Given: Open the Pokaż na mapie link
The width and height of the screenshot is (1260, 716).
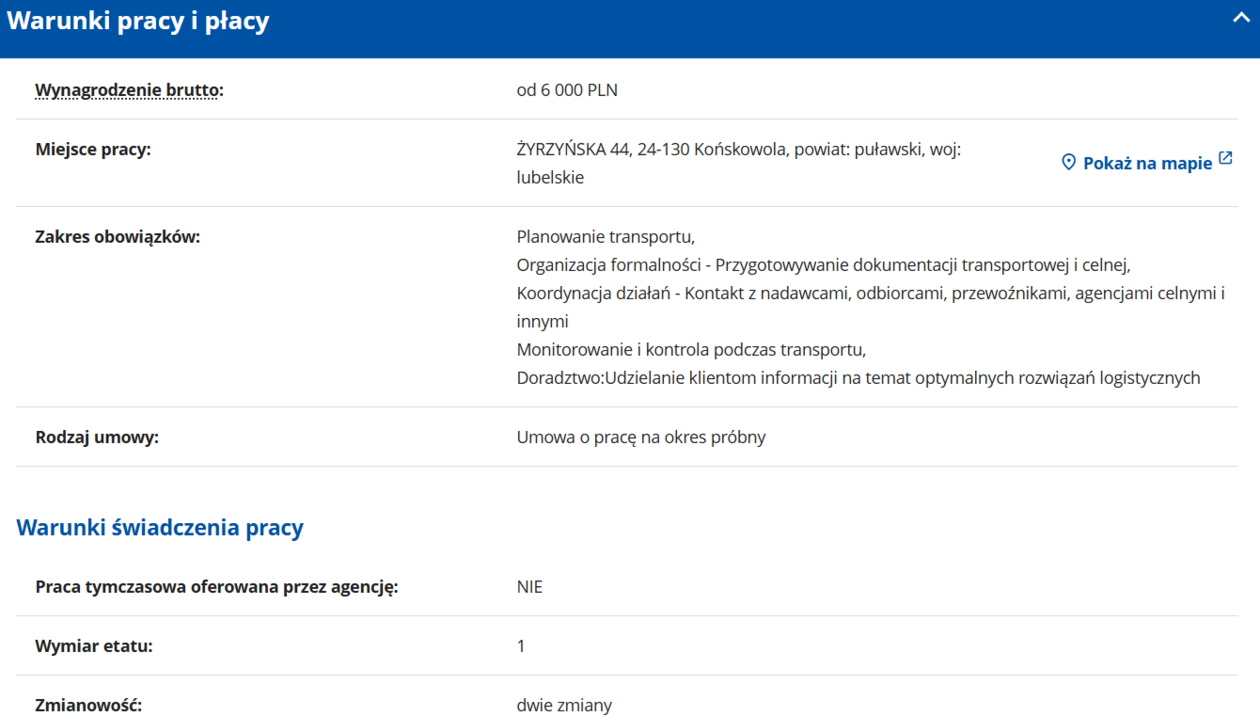Looking at the screenshot, I should [x=1147, y=163].
